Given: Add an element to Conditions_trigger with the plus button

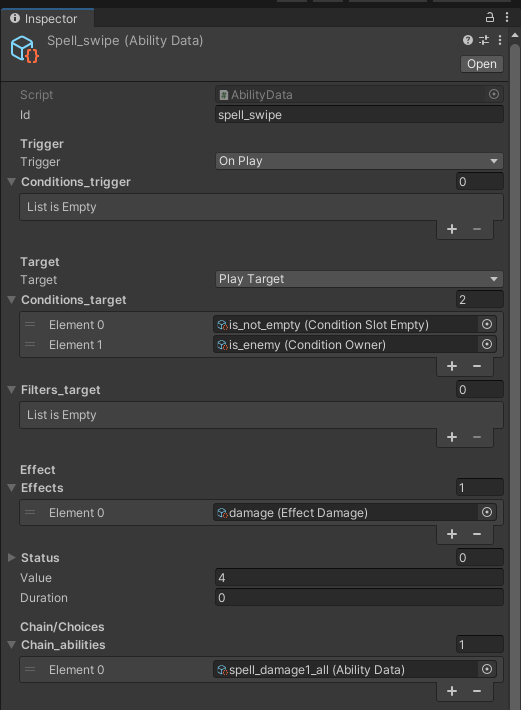Looking at the screenshot, I should point(452,229).
